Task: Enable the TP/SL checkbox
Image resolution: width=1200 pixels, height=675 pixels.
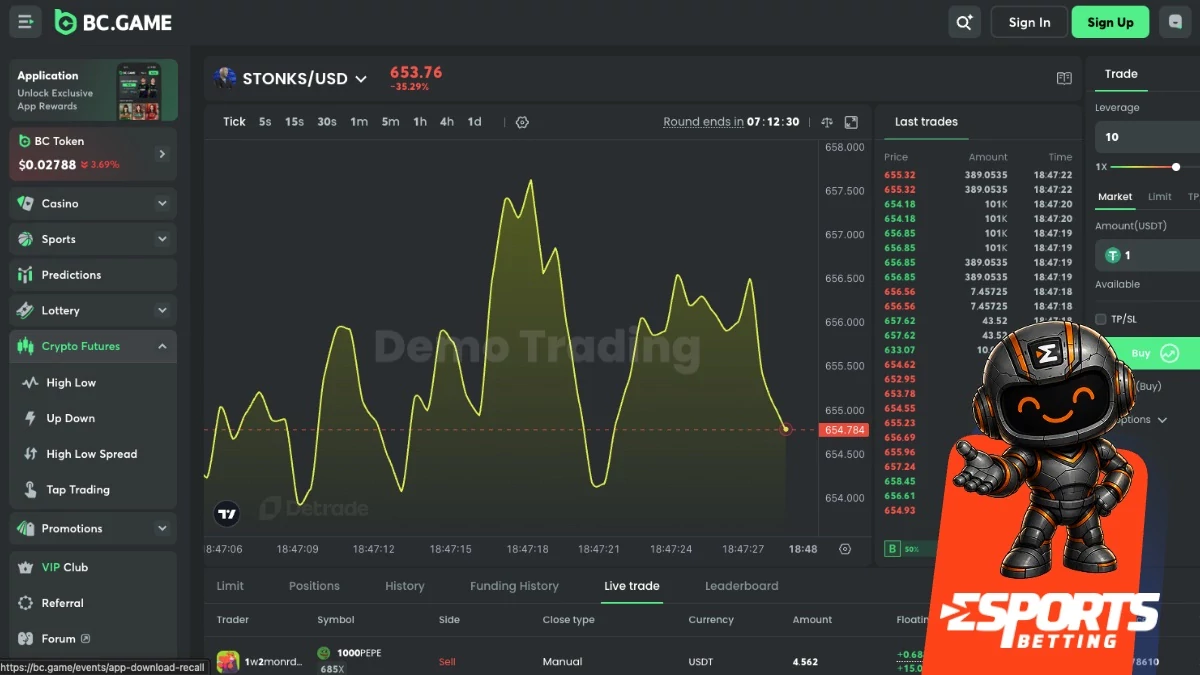Action: pos(1101,319)
